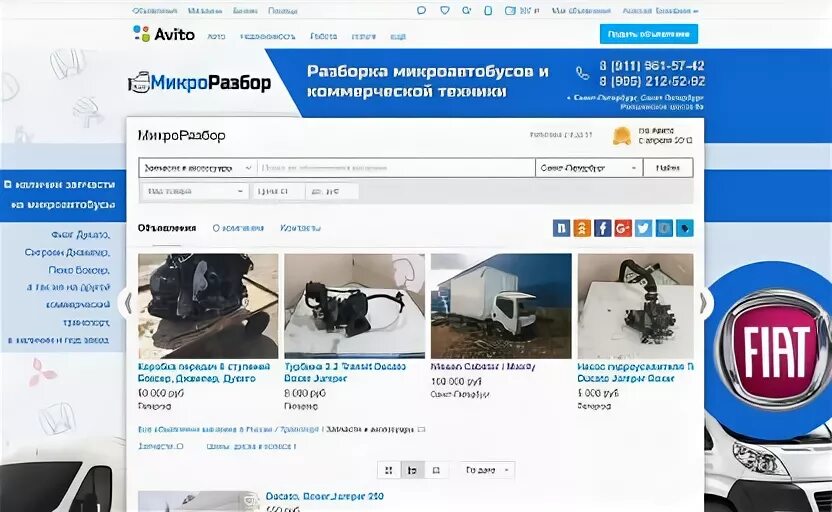Click the search text input field
This screenshot has width=832, height=512.
click(x=396, y=168)
